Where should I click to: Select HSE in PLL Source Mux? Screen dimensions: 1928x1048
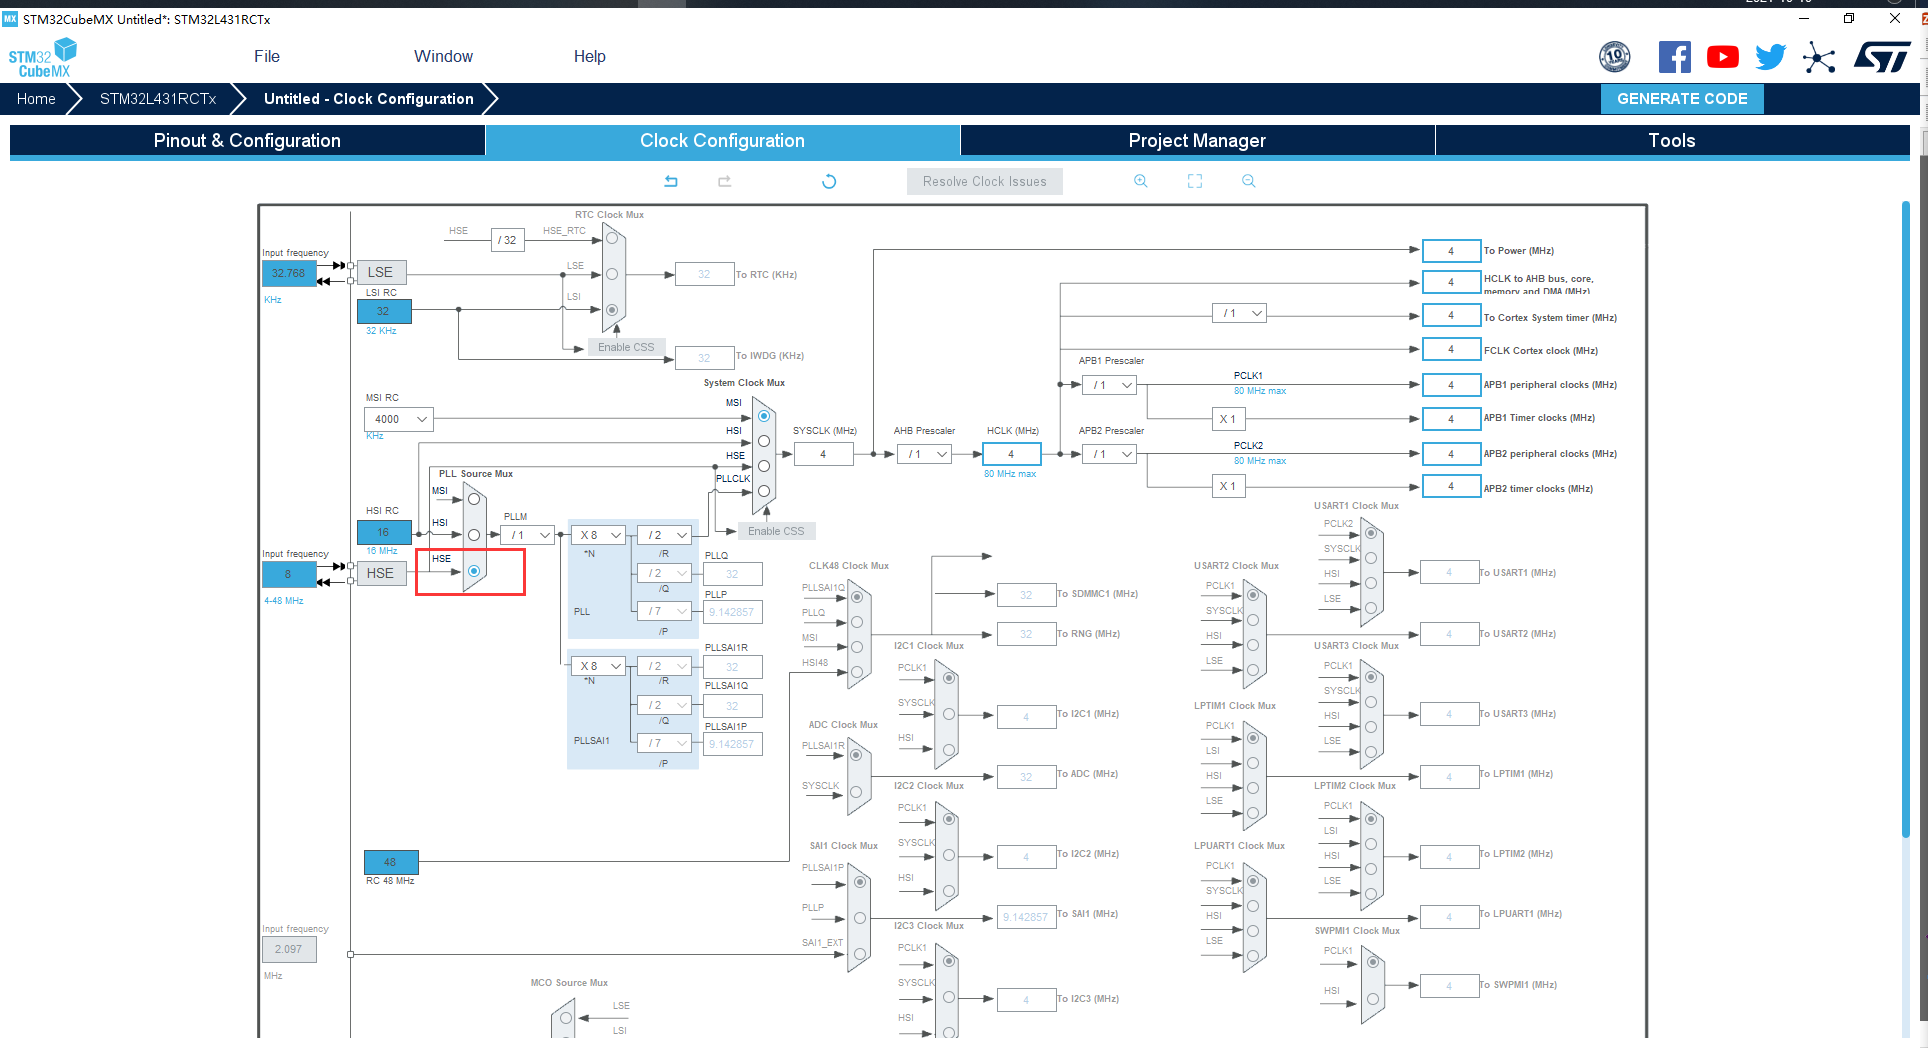point(474,571)
